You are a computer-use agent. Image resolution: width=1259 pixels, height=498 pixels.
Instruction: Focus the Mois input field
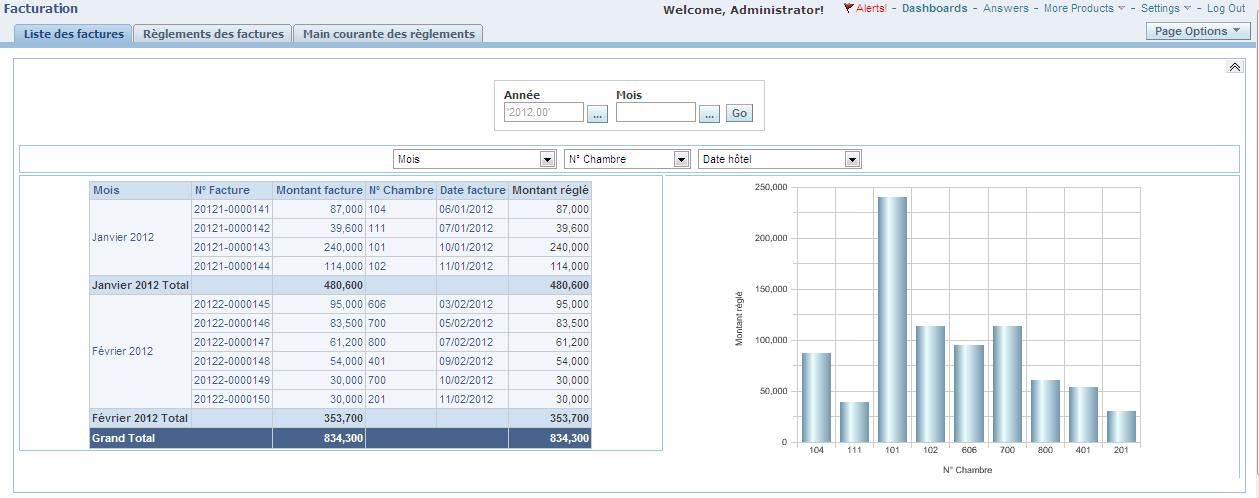click(x=656, y=112)
